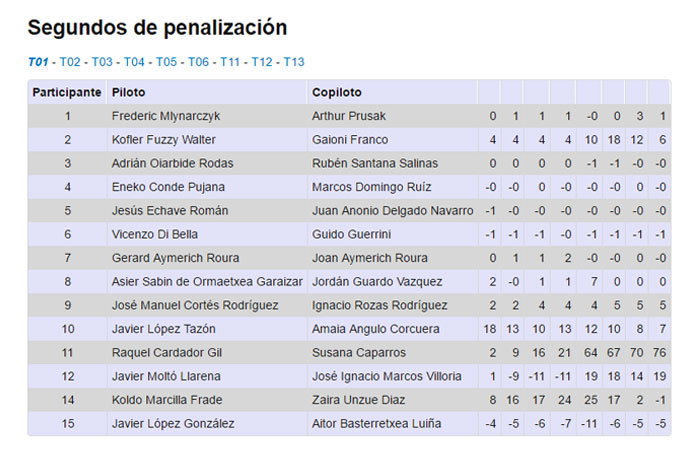The image size is (700, 467).
Task: Click the Participante column header
Action: 67,92
